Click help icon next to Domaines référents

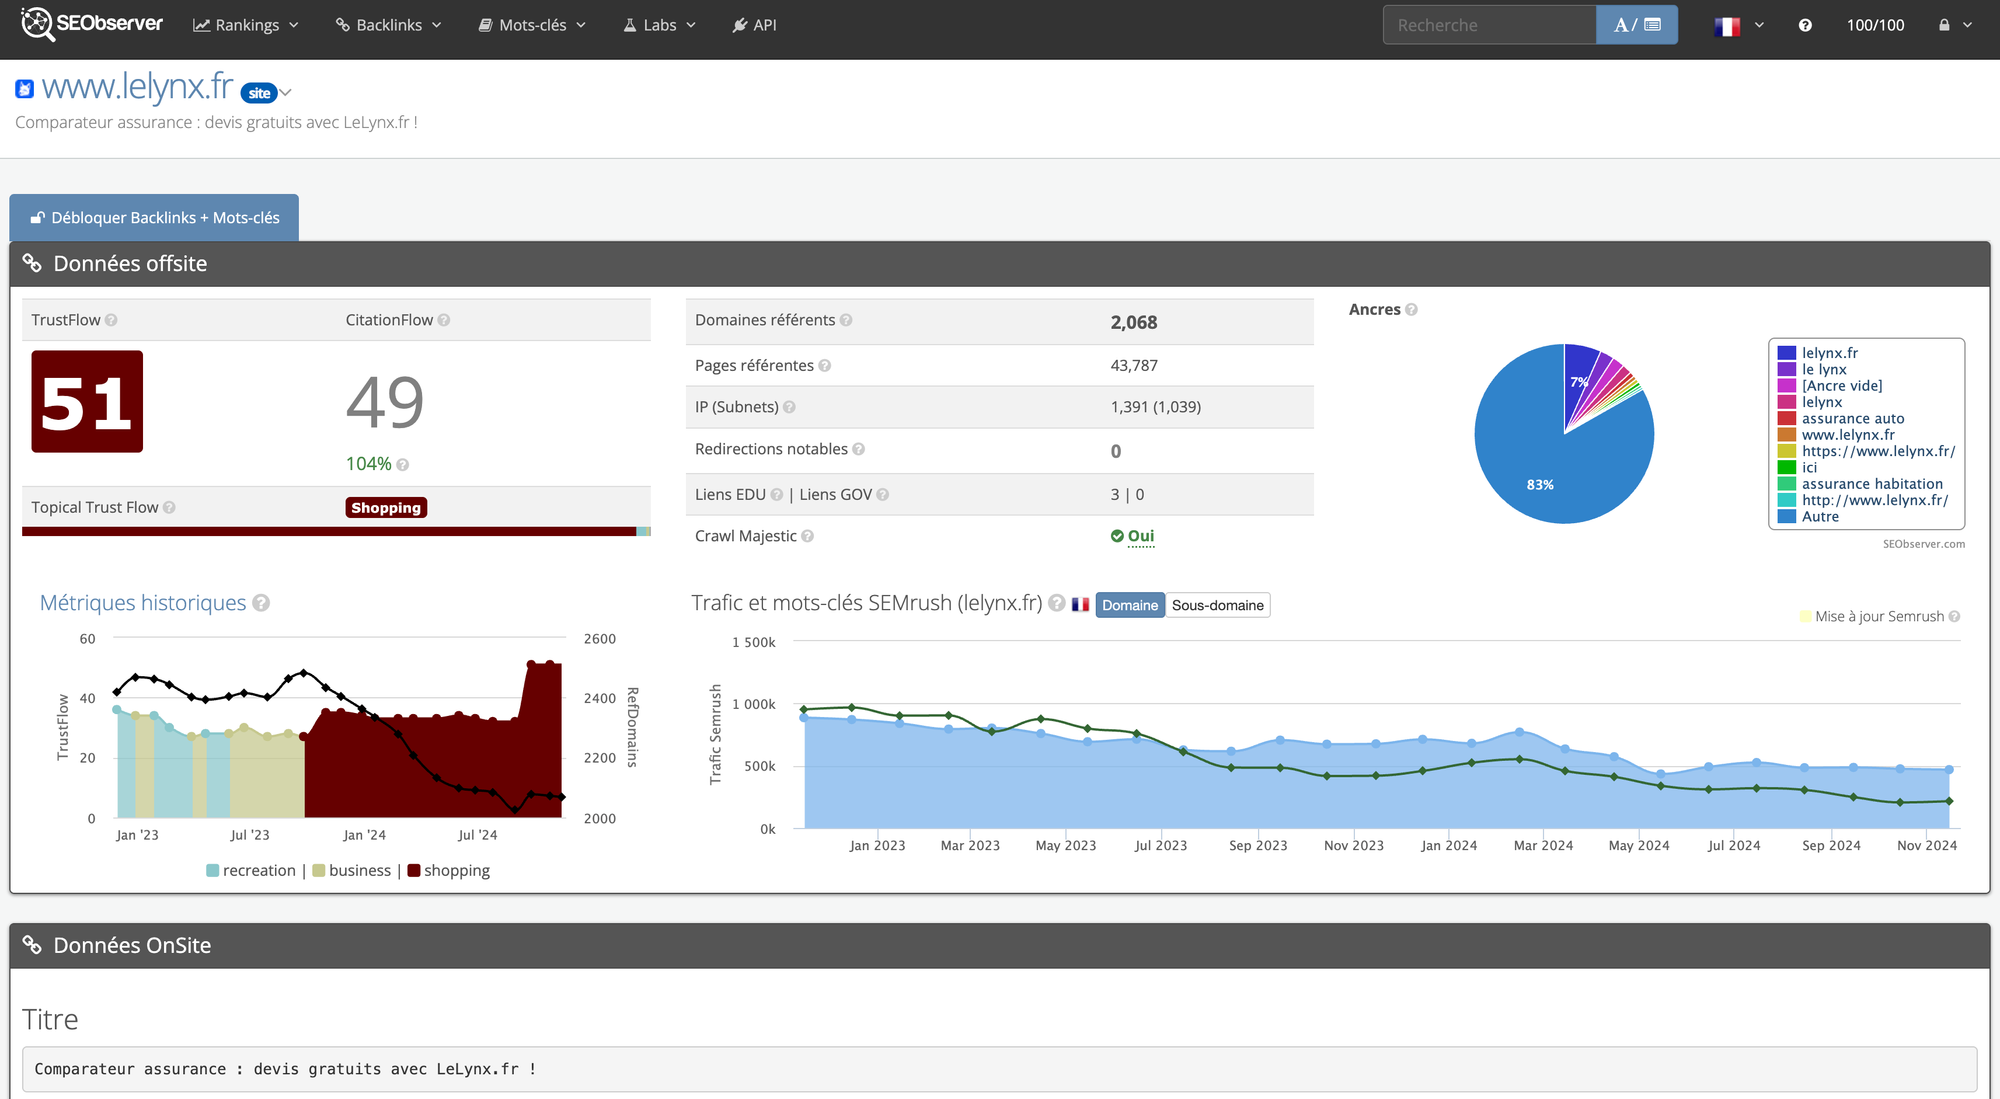point(846,320)
